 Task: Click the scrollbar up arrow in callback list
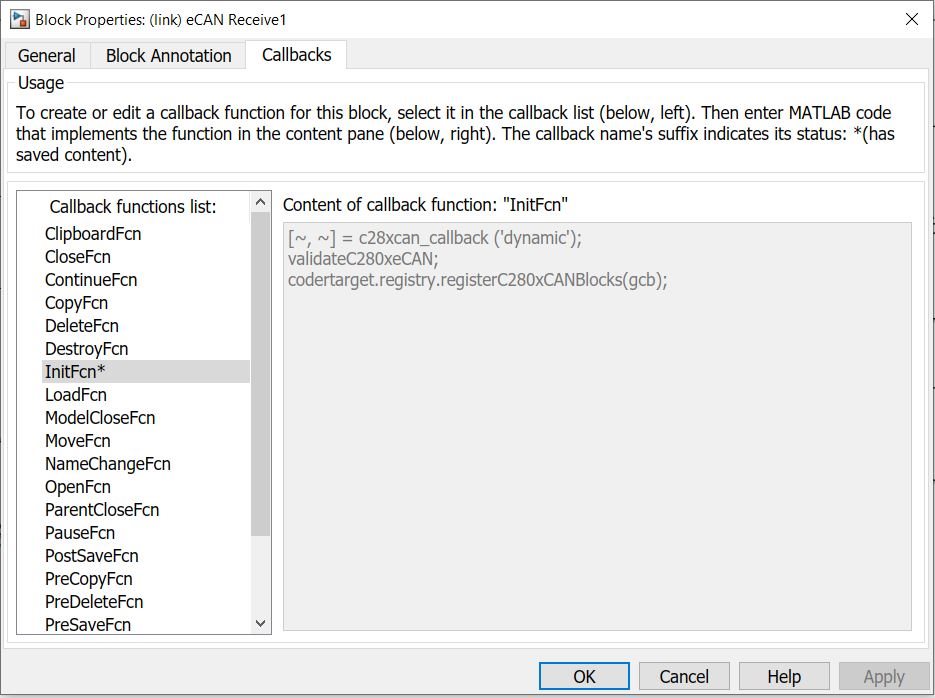tap(260, 199)
